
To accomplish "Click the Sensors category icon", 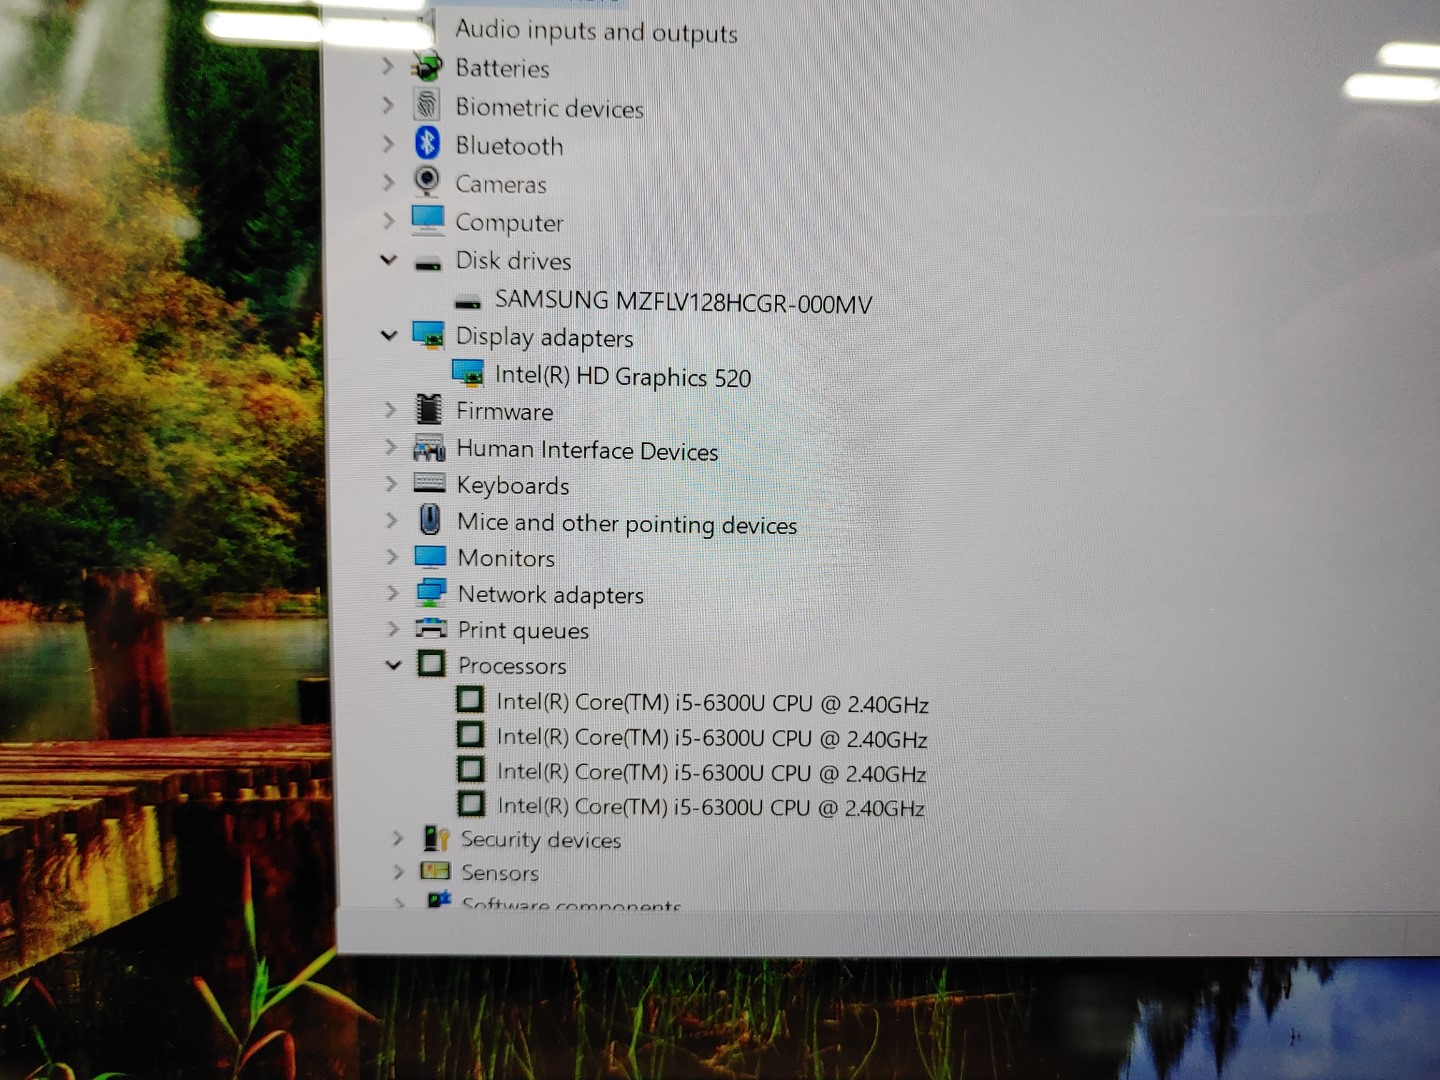I will coord(435,871).
